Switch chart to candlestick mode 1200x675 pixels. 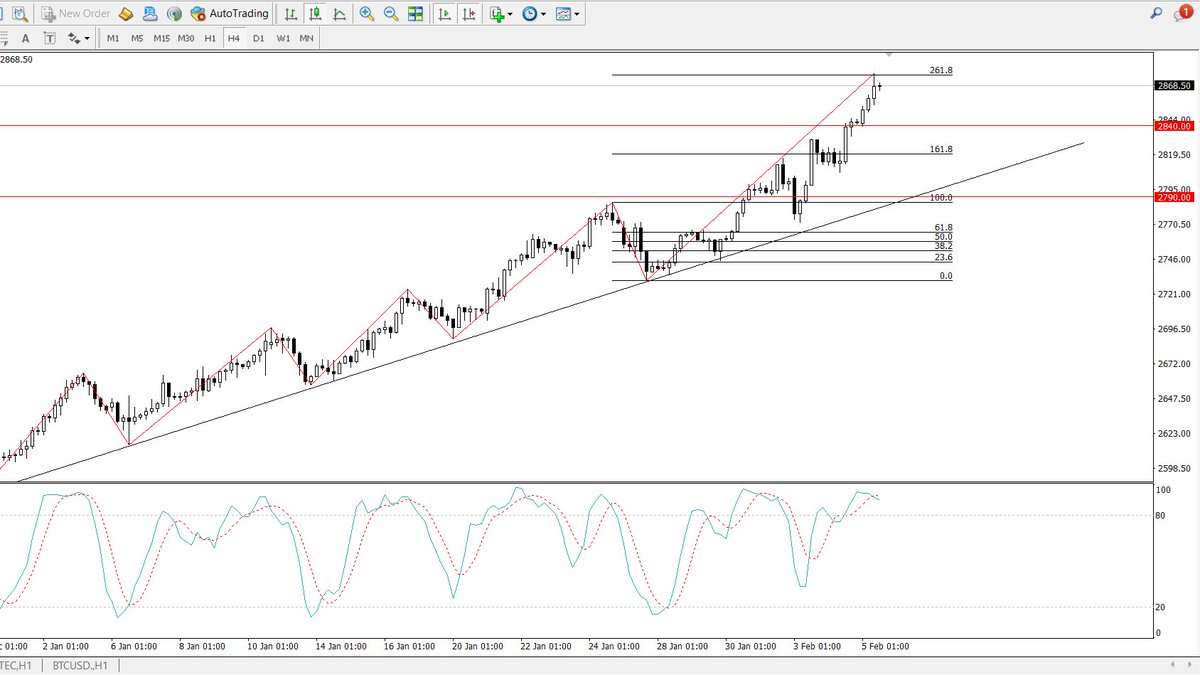(x=315, y=14)
